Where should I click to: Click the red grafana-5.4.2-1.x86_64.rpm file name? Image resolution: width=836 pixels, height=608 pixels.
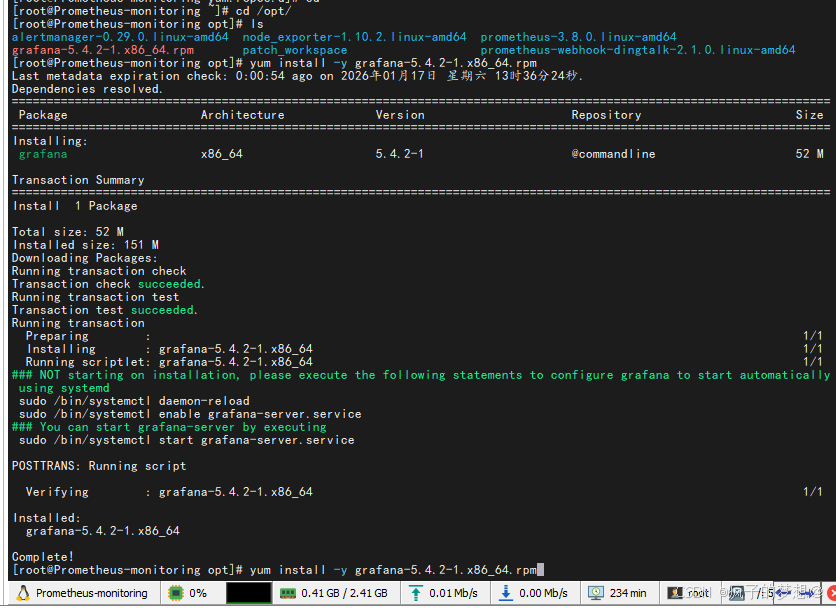click(103, 50)
